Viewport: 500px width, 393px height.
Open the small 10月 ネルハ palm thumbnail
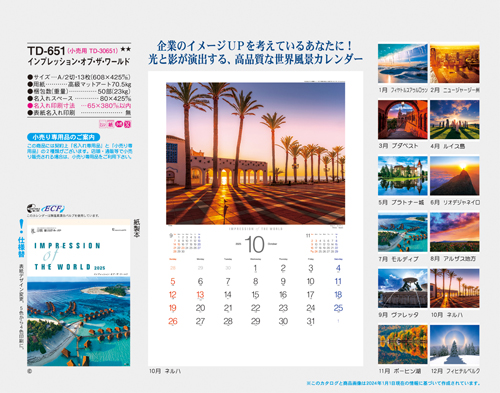pos(455,288)
